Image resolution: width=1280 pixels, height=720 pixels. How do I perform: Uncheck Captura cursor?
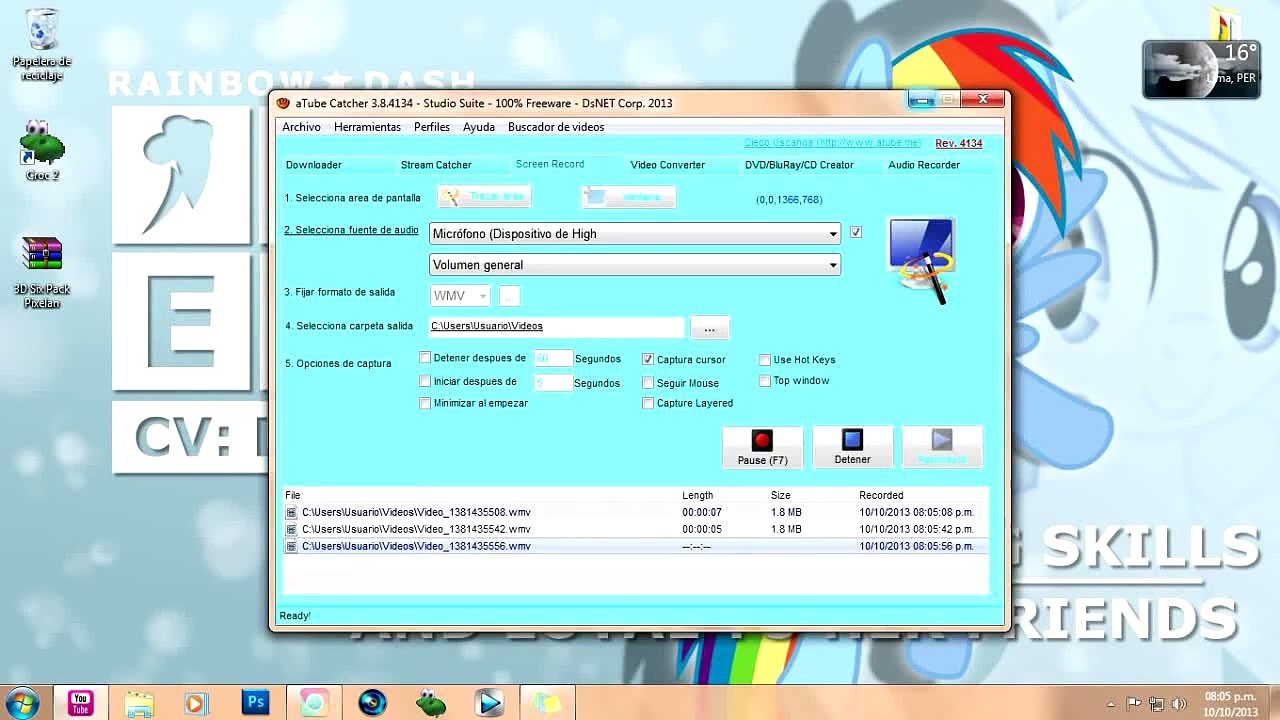pyautogui.click(x=648, y=359)
